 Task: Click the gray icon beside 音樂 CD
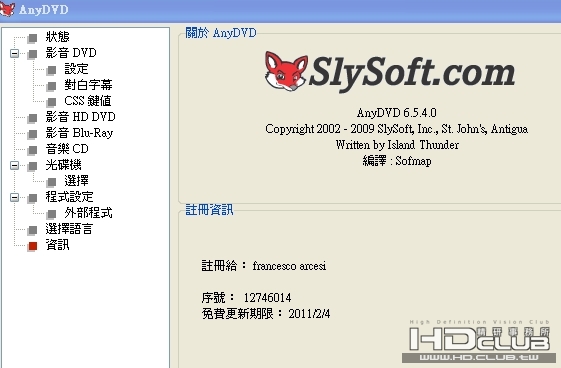point(33,150)
